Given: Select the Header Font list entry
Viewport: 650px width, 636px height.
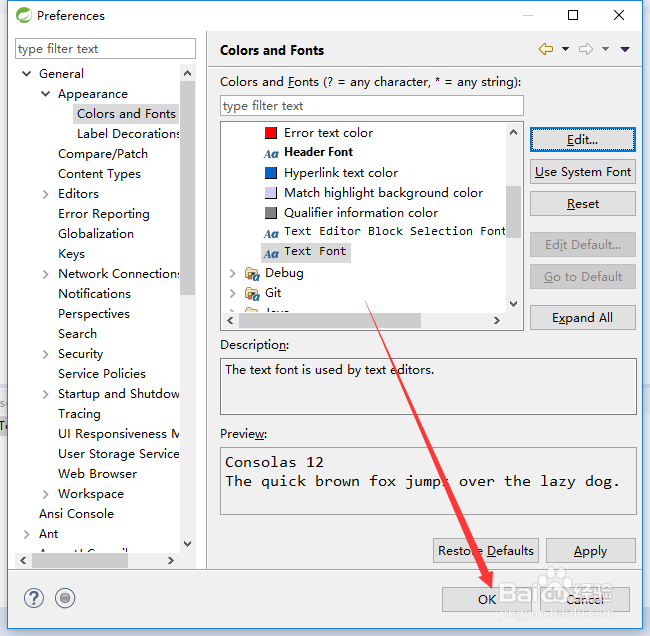Looking at the screenshot, I should pos(318,152).
